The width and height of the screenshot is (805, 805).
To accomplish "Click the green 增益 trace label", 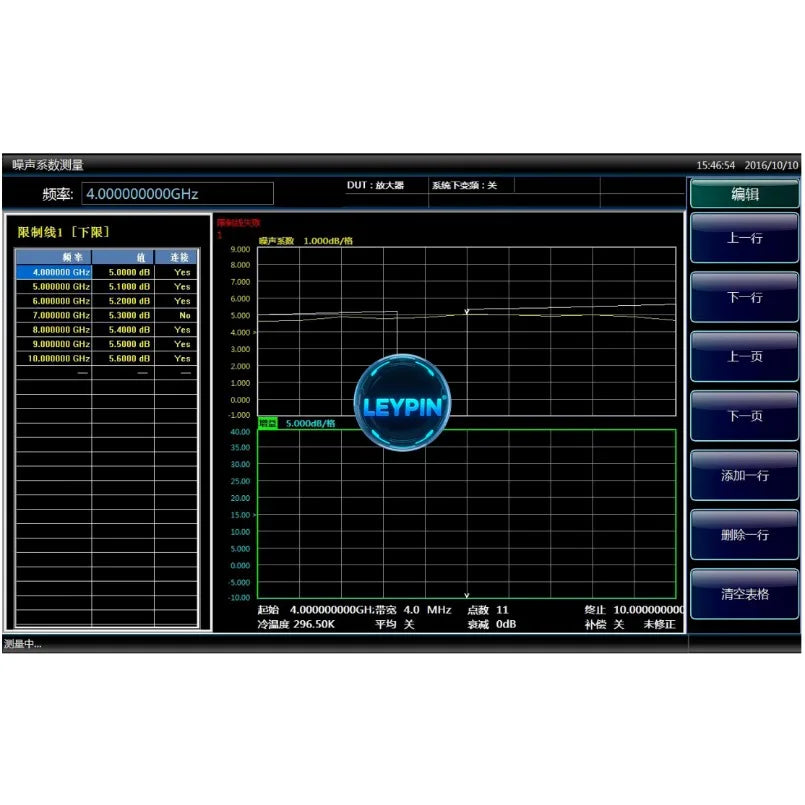I will 267,423.
